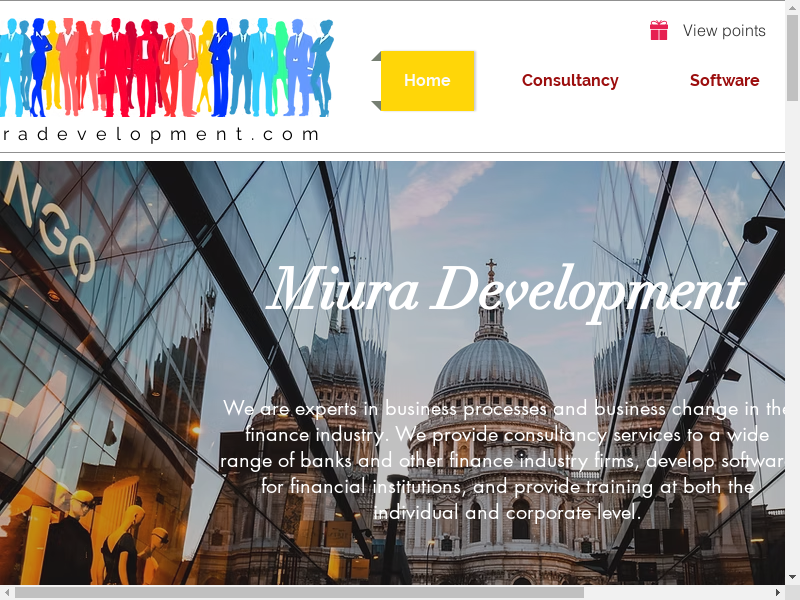
Task: Open the Consultancy menu item
Action: (x=570, y=81)
